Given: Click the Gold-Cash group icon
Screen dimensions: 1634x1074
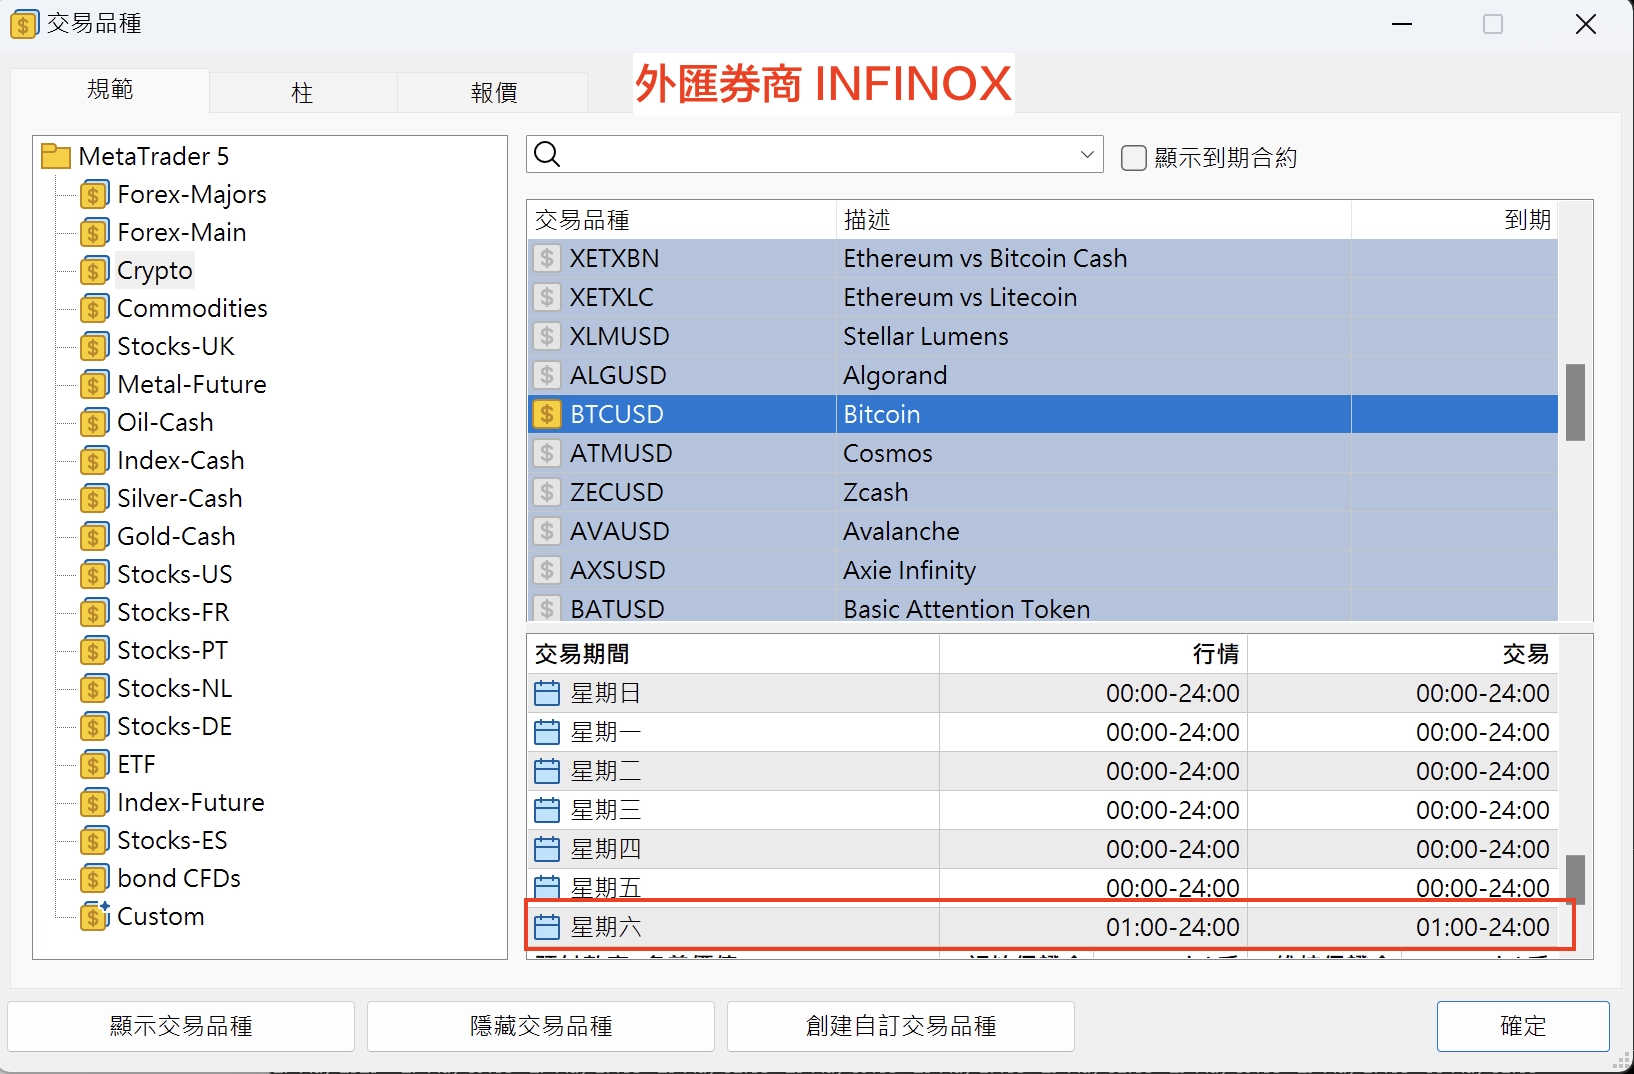Looking at the screenshot, I should pyautogui.click(x=94, y=537).
